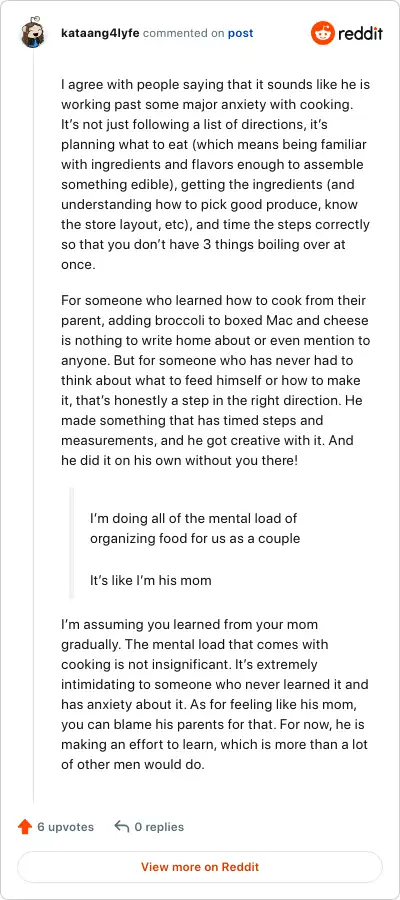Open the "0 replies" label
The width and height of the screenshot is (400, 900).
pos(159,827)
